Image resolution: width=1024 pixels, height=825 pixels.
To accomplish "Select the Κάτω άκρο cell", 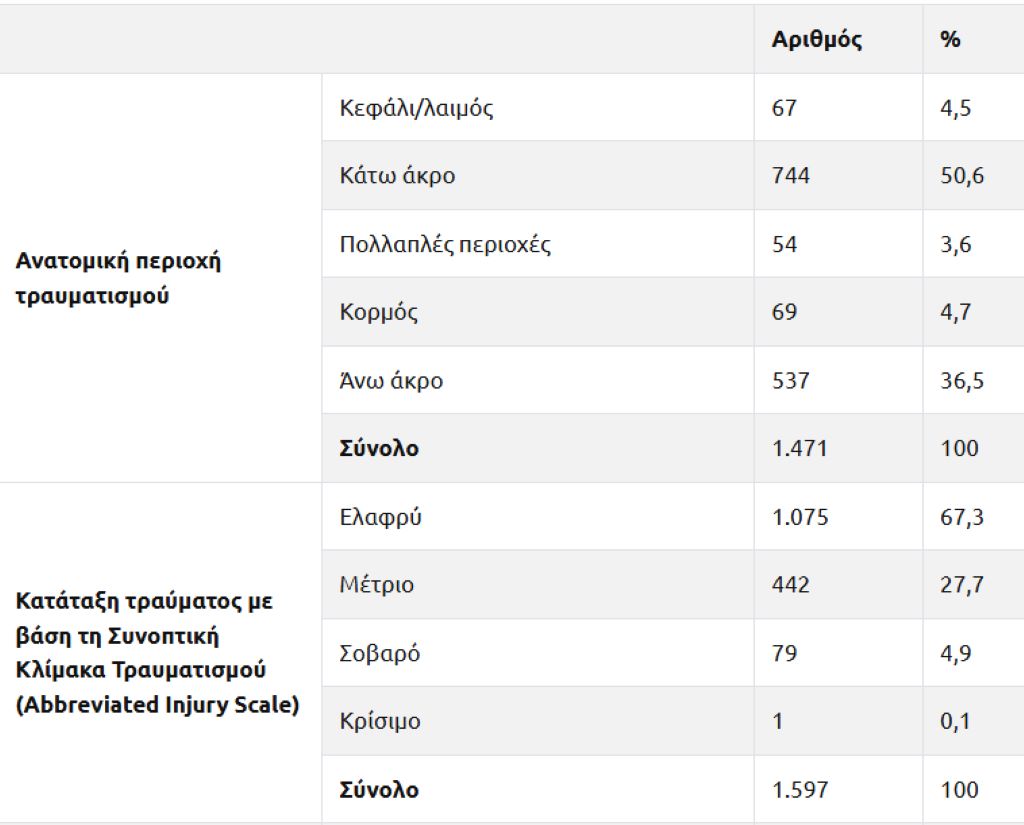I will point(397,176).
